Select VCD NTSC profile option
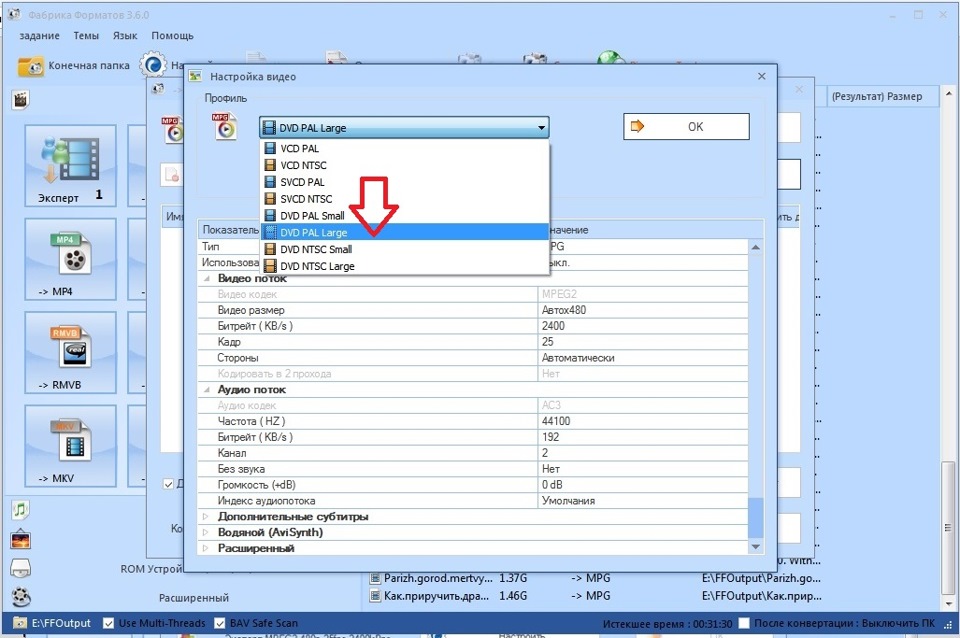Image resolution: width=960 pixels, height=638 pixels. tap(404, 165)
